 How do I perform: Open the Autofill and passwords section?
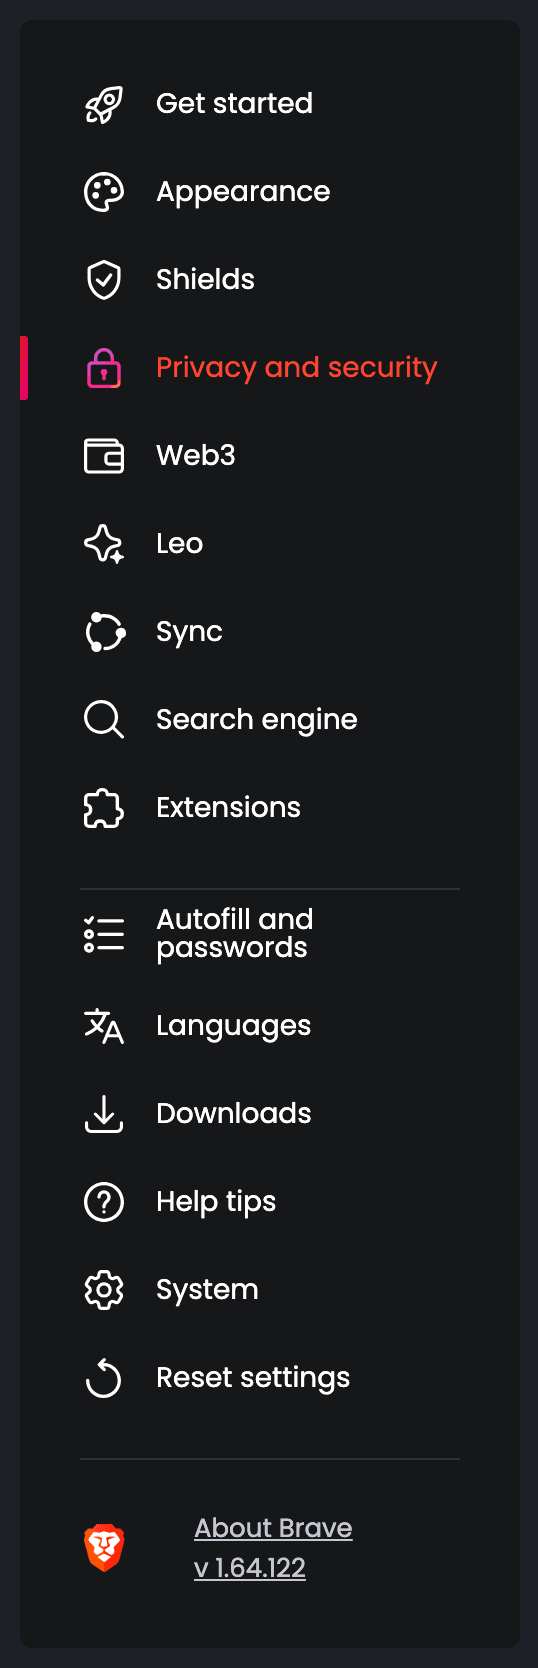coord(270,934)
